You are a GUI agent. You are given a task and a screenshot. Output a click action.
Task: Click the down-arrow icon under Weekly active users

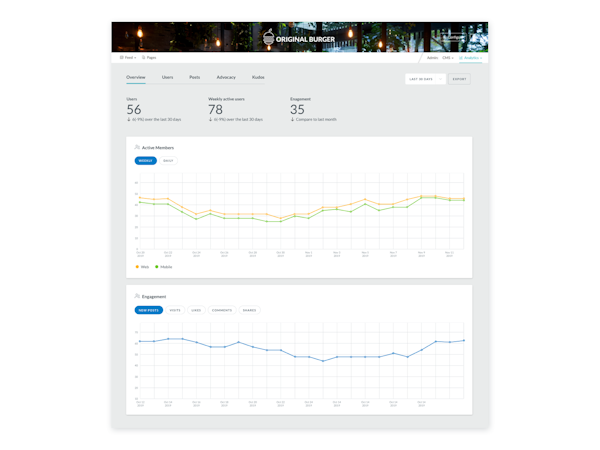(210, 119)
